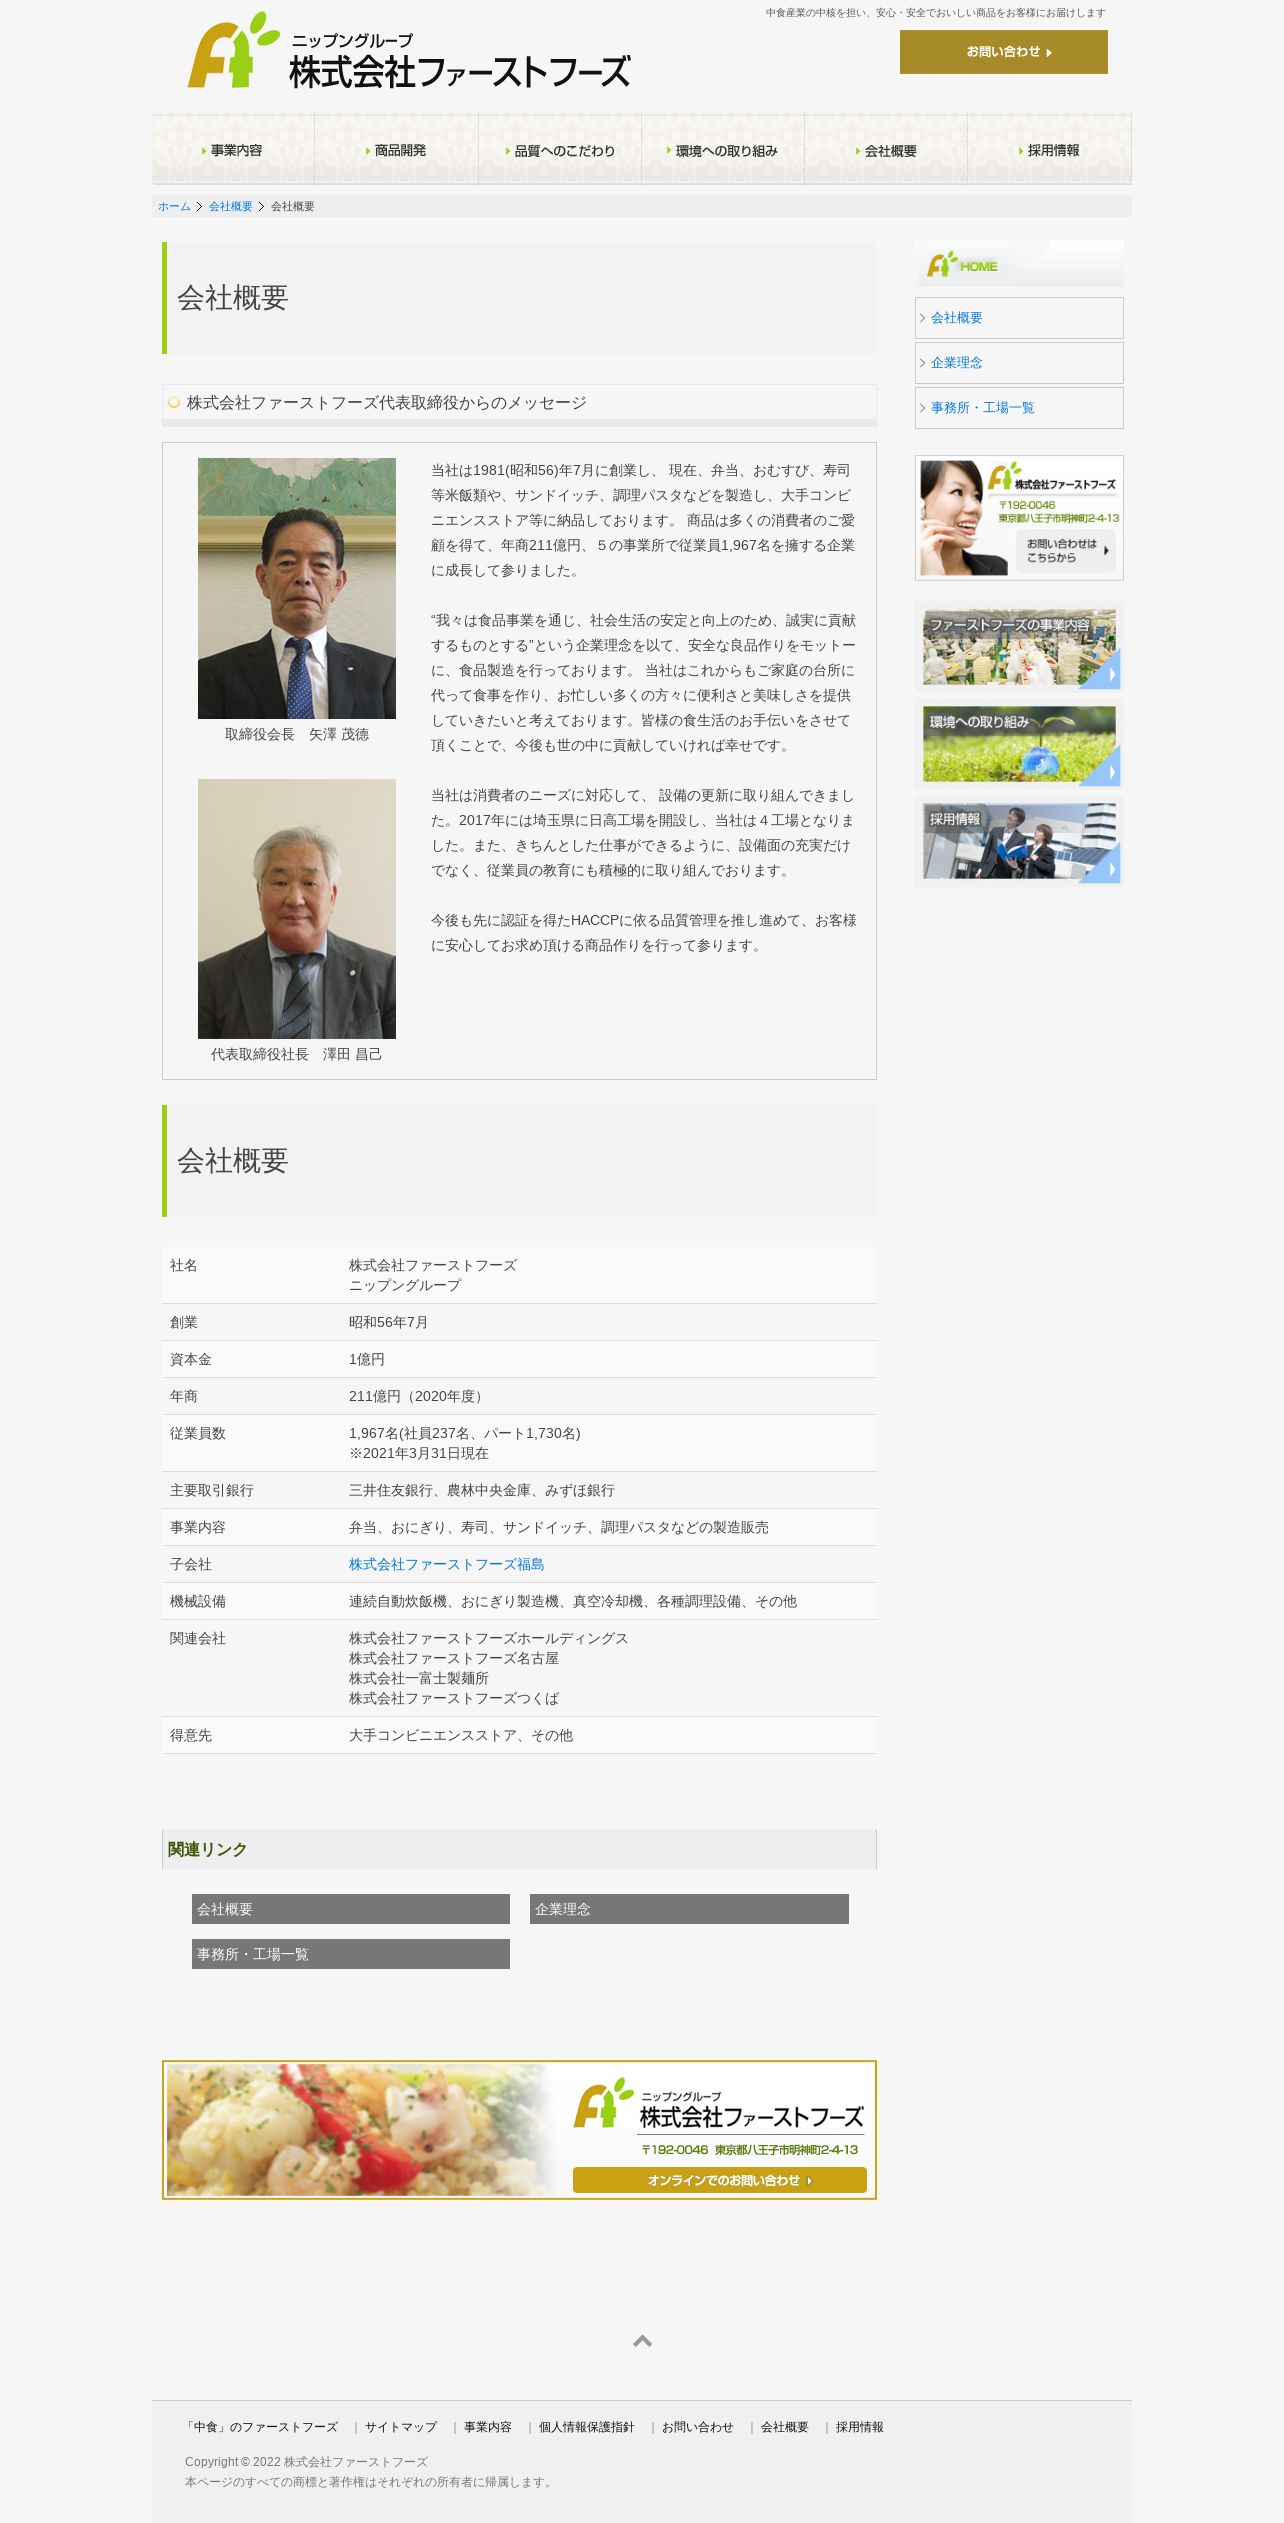Click the gray 事務所・工場一覧 related button

coord(351,1954)
